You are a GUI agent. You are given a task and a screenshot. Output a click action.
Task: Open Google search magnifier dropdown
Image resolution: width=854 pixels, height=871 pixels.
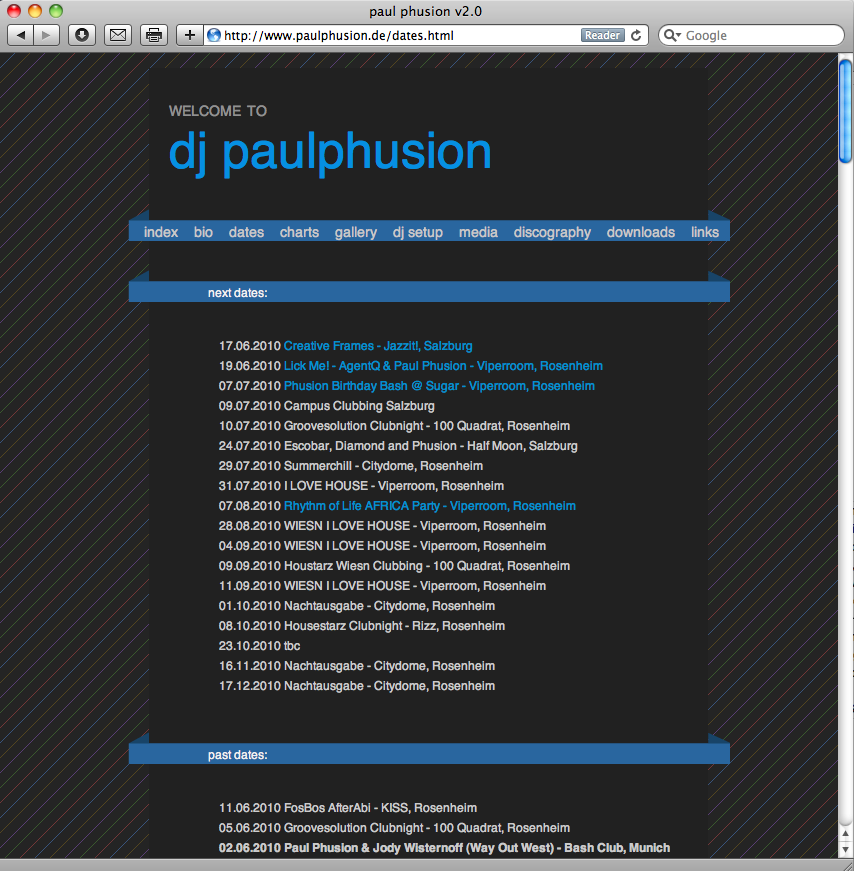(672, 36)
